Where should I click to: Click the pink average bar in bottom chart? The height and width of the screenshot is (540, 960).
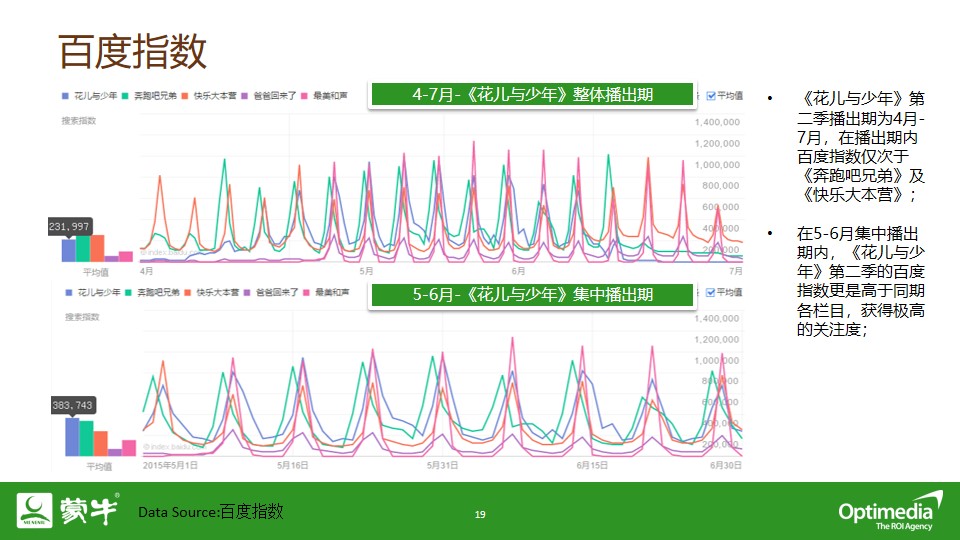(129, 448)
